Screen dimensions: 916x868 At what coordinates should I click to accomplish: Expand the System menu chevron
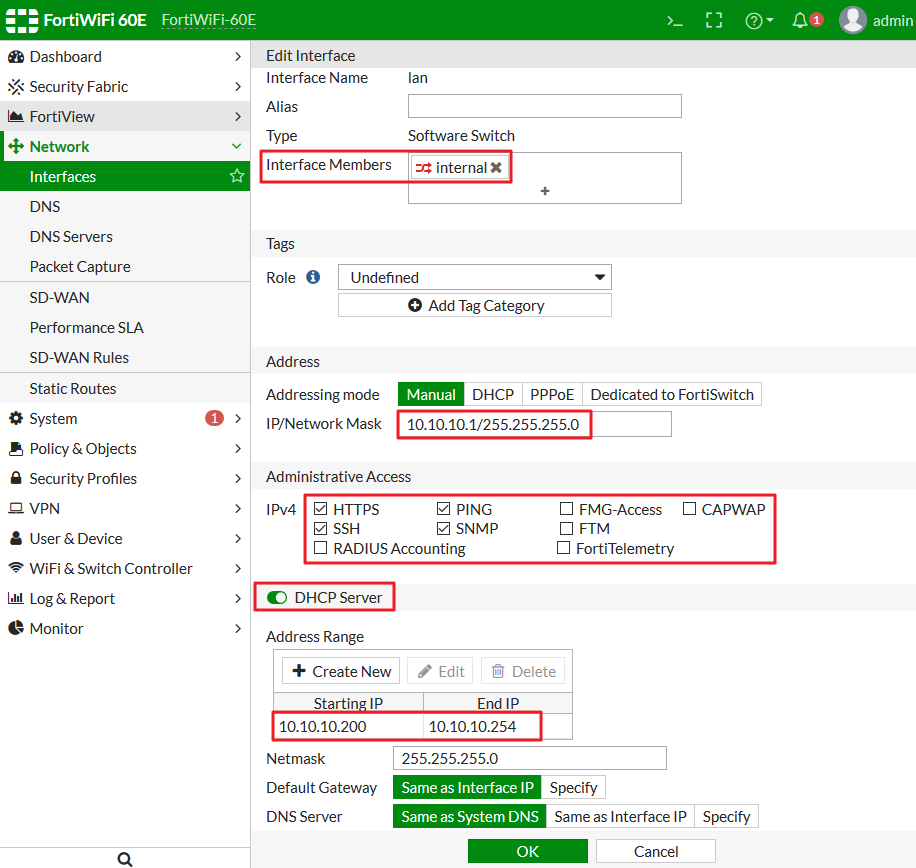point(237,418)
